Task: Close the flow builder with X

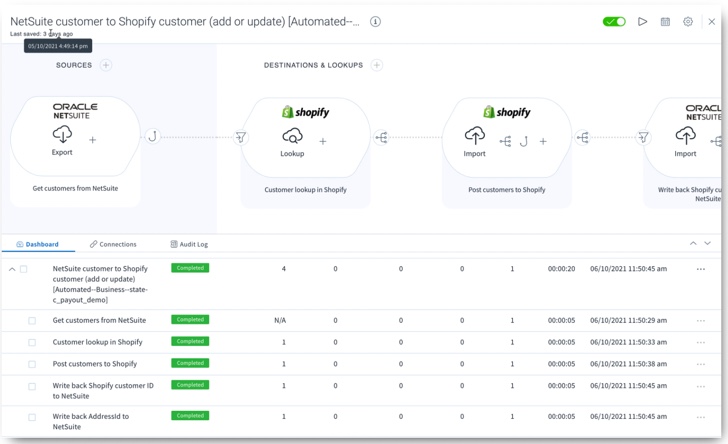Action: pyautogui.click(x=711, y=21)
